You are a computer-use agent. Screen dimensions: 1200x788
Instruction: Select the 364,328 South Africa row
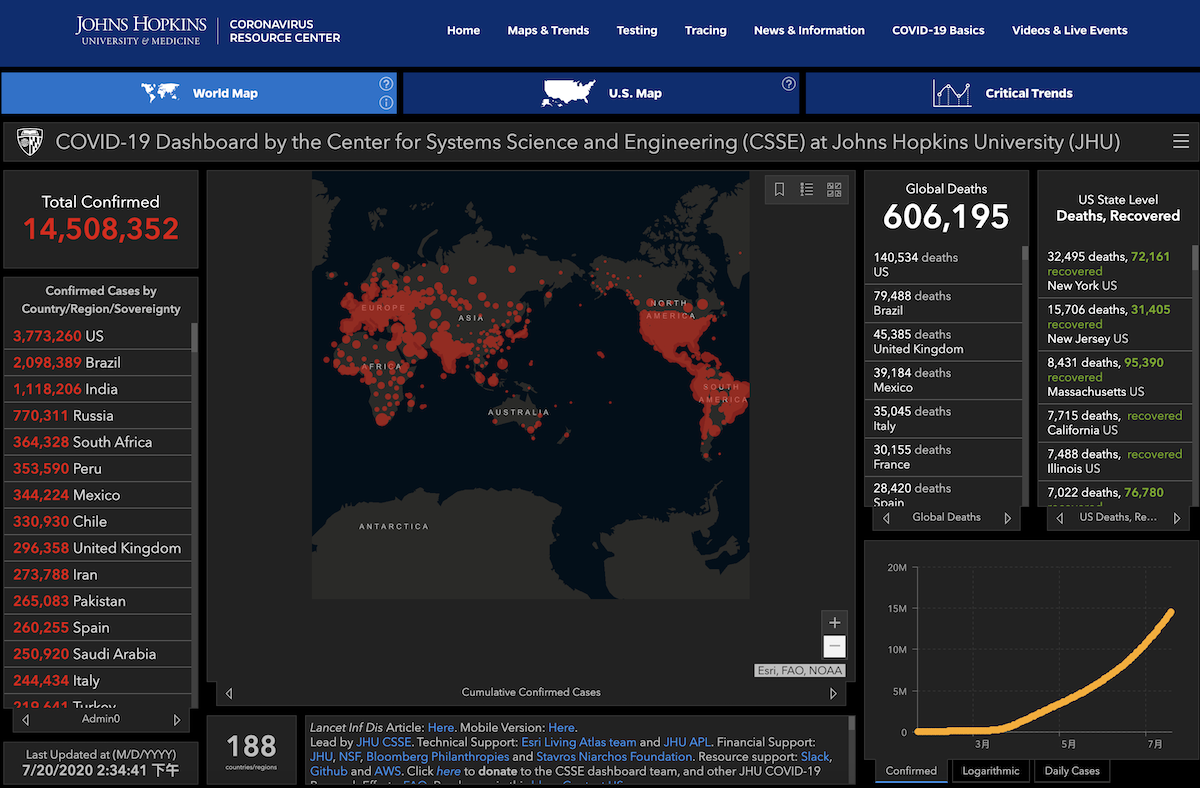point(97,442)
